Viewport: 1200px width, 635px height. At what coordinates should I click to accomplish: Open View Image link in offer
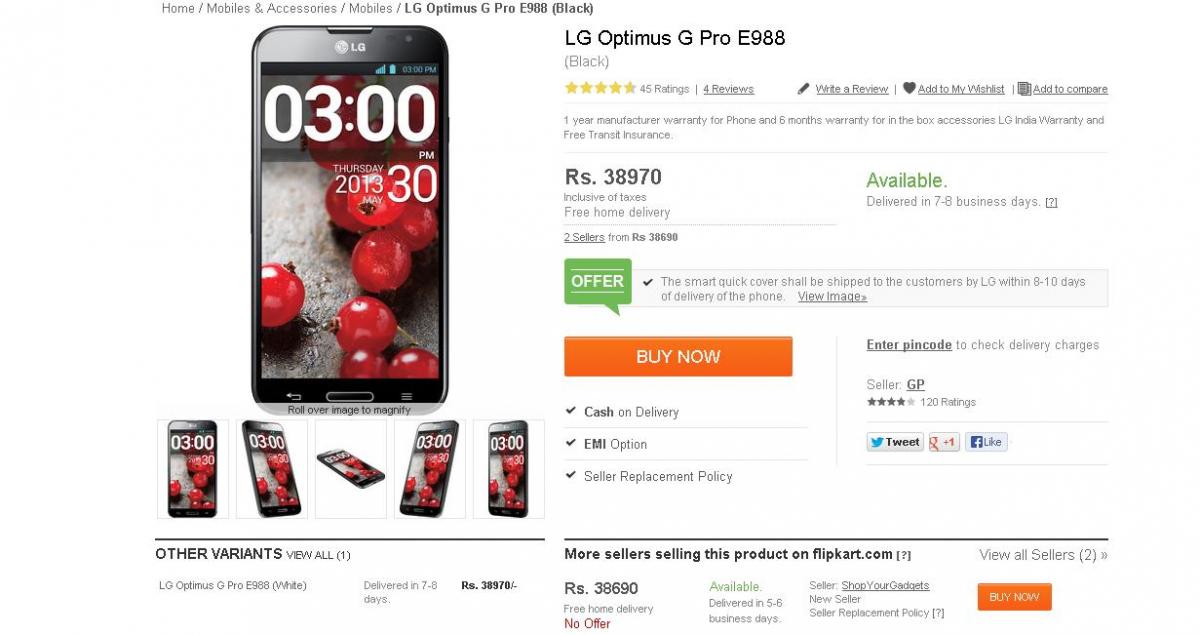(832, 297)
